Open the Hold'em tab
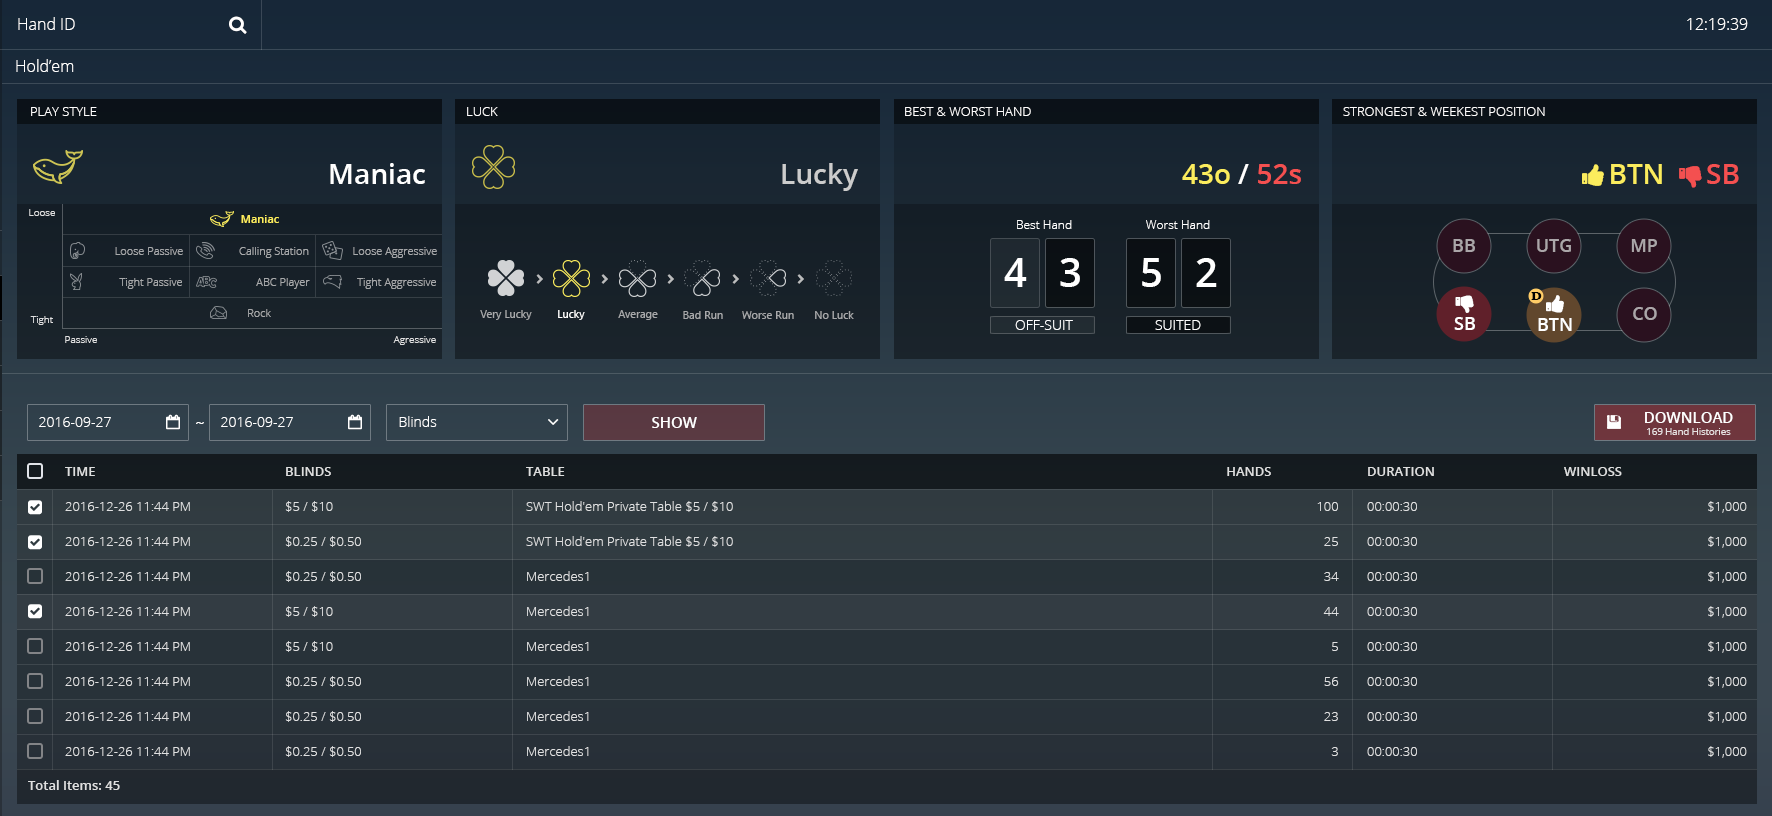The width and height of the screenshot is (1772, 816). (45, 66)
